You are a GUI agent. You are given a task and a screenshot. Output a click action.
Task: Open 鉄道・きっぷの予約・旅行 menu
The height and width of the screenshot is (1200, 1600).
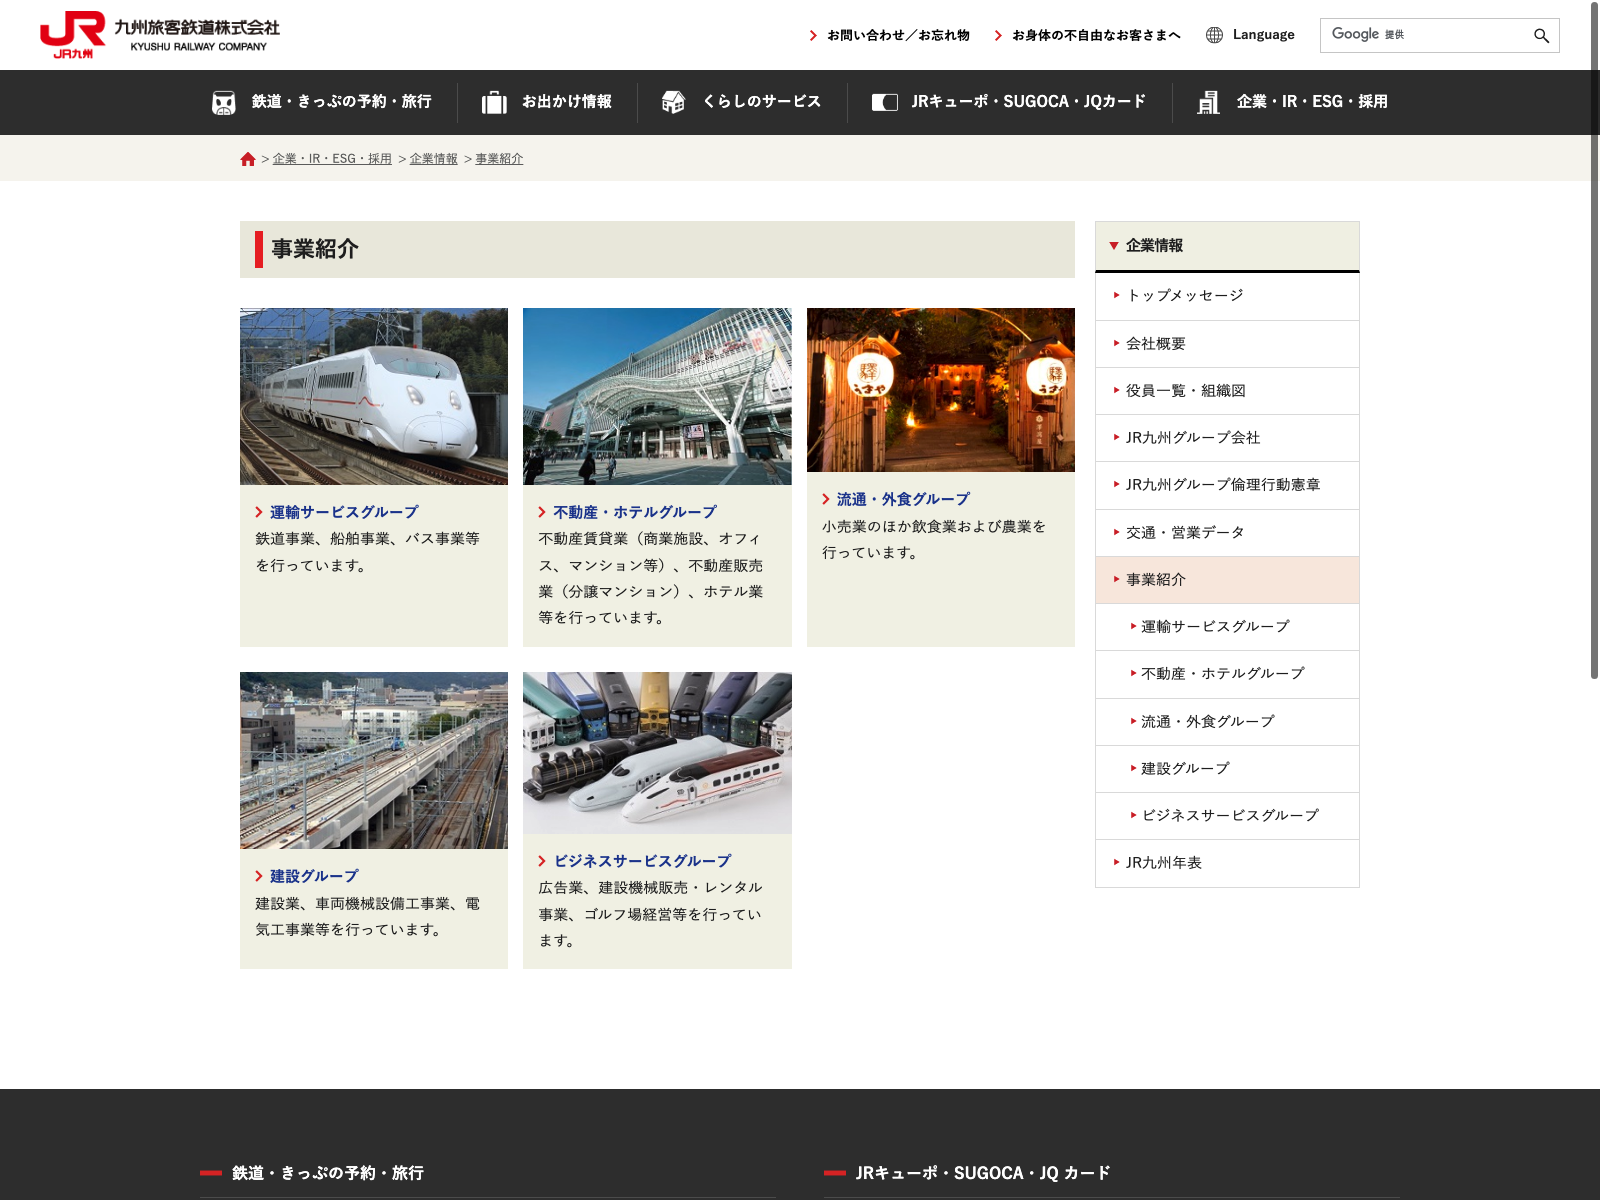341,102
